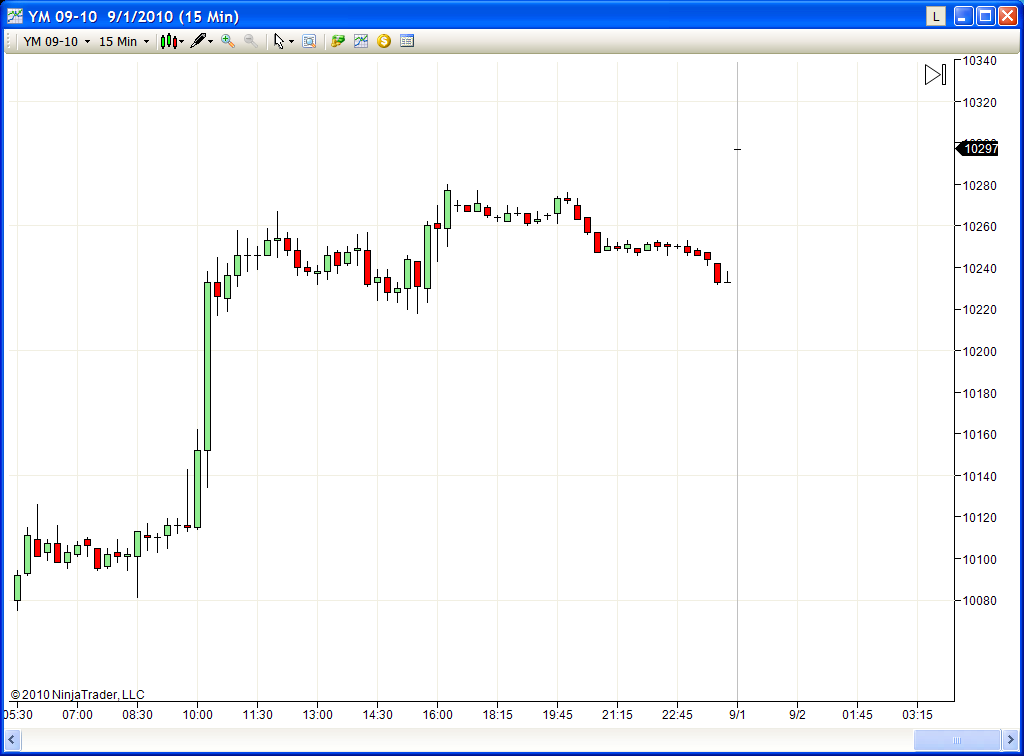Click the zoom in magnifier icon

pyautogui.click(x=228, y=41)
